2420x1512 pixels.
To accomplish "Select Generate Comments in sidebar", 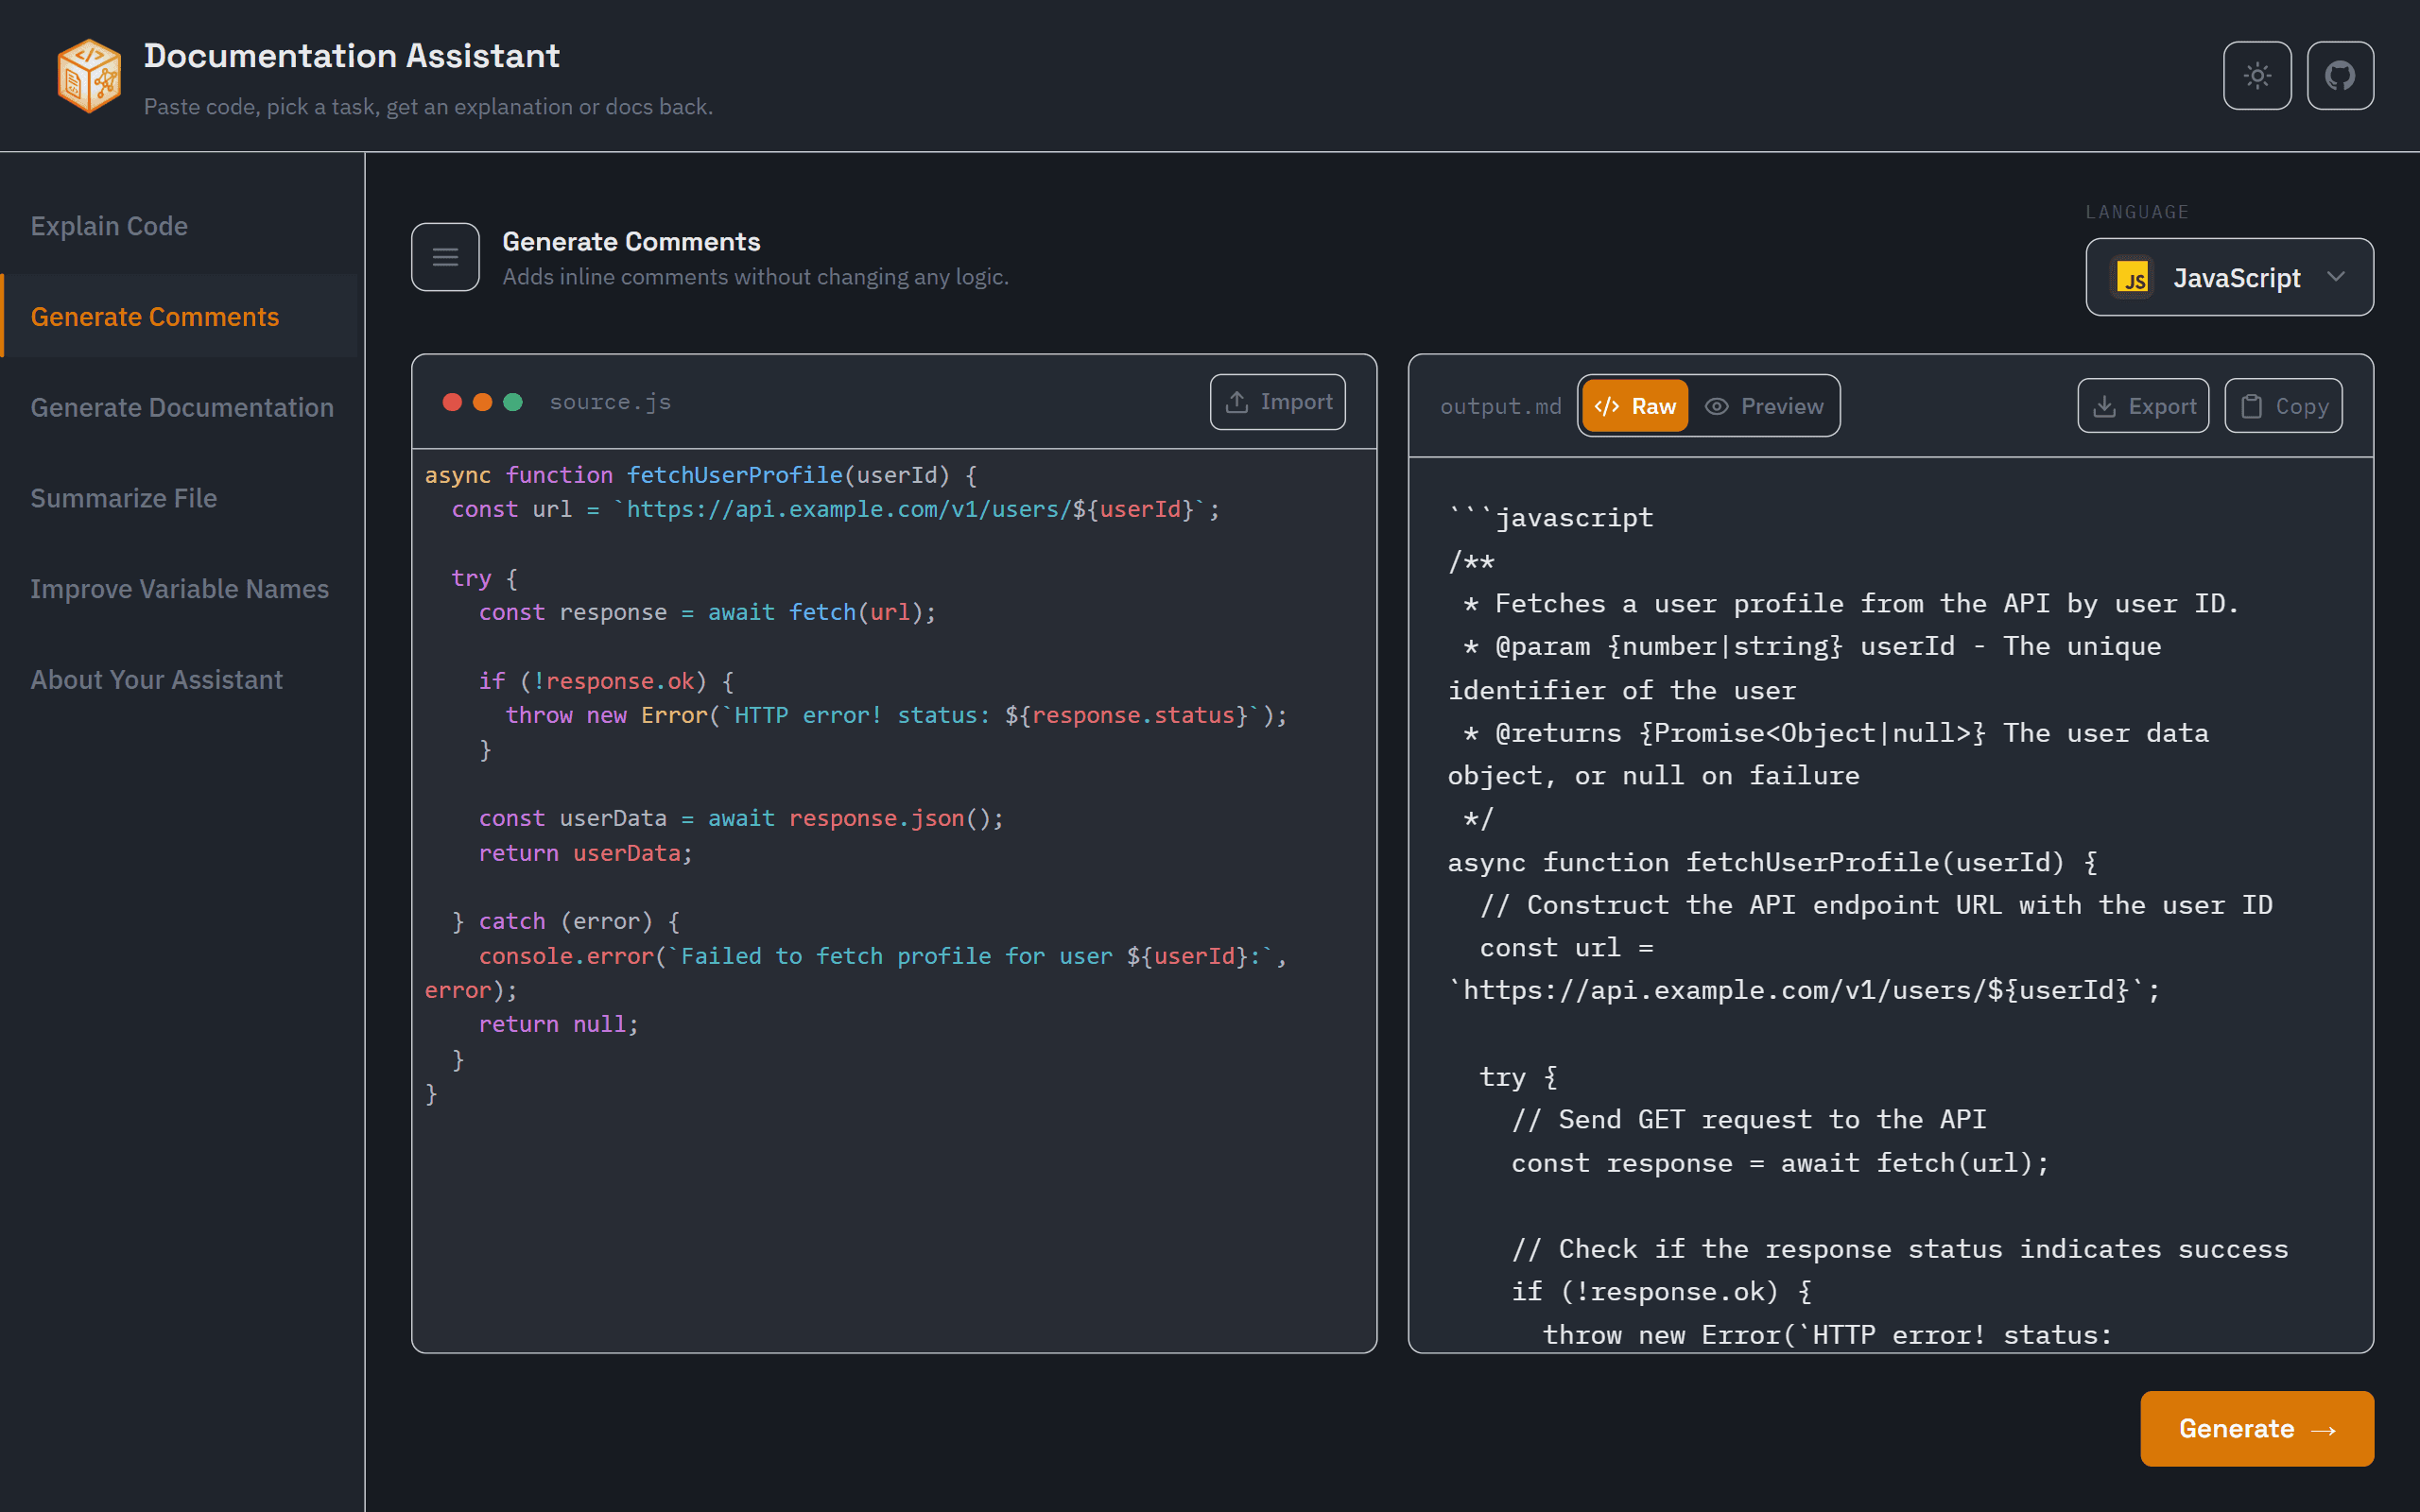I will coord(180,317).
